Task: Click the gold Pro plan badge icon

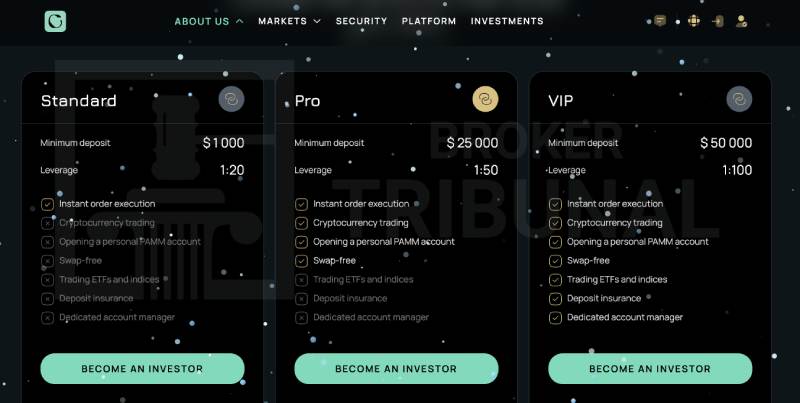Action: (485, 100)
